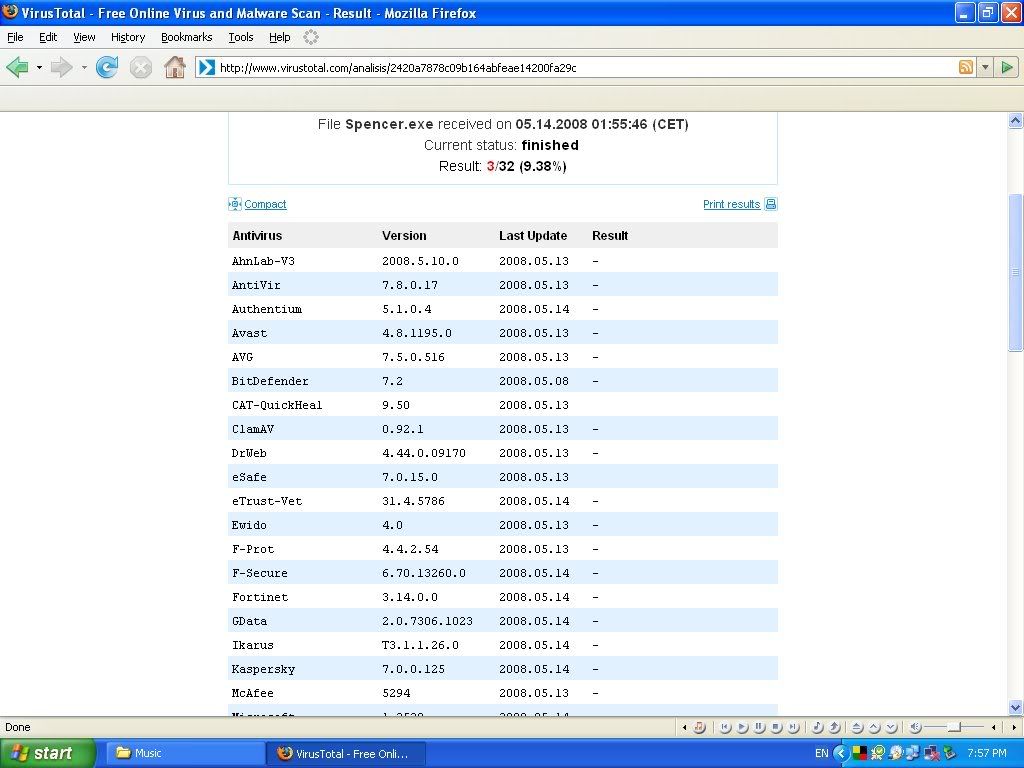
Task: Click the Print results link
Action: point(731,204)
